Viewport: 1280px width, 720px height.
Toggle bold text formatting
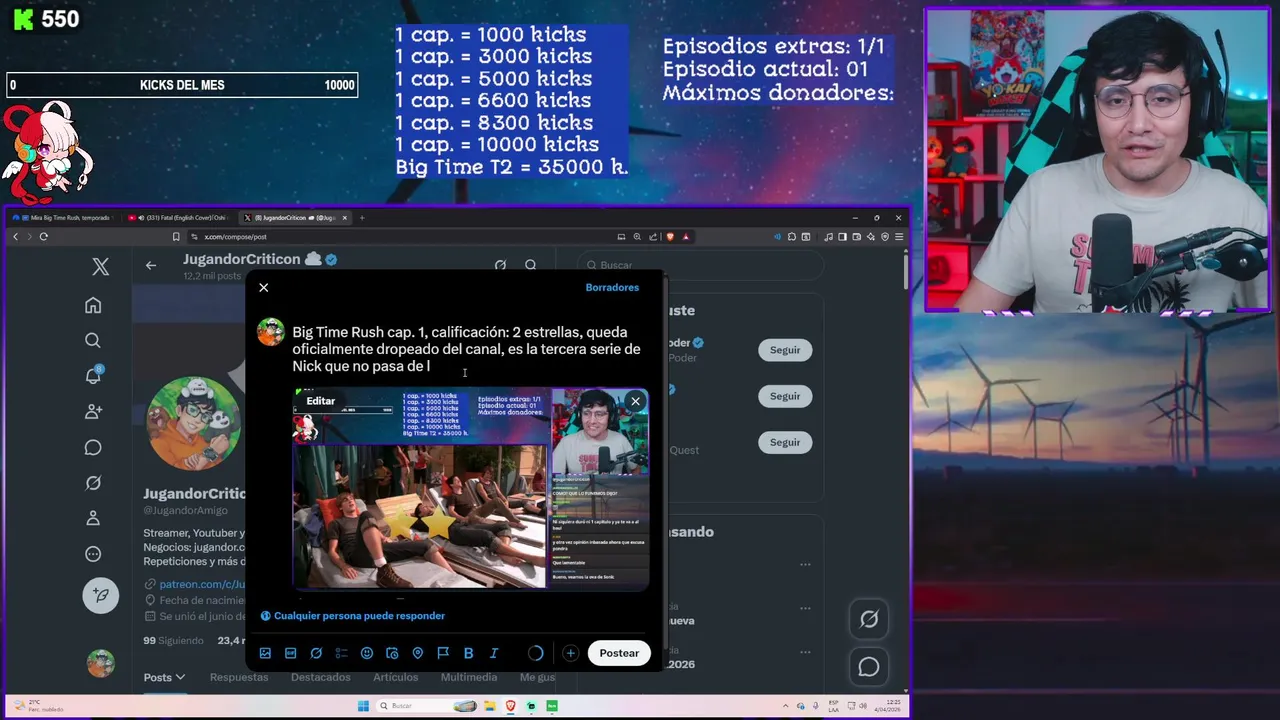coord(468,653)
